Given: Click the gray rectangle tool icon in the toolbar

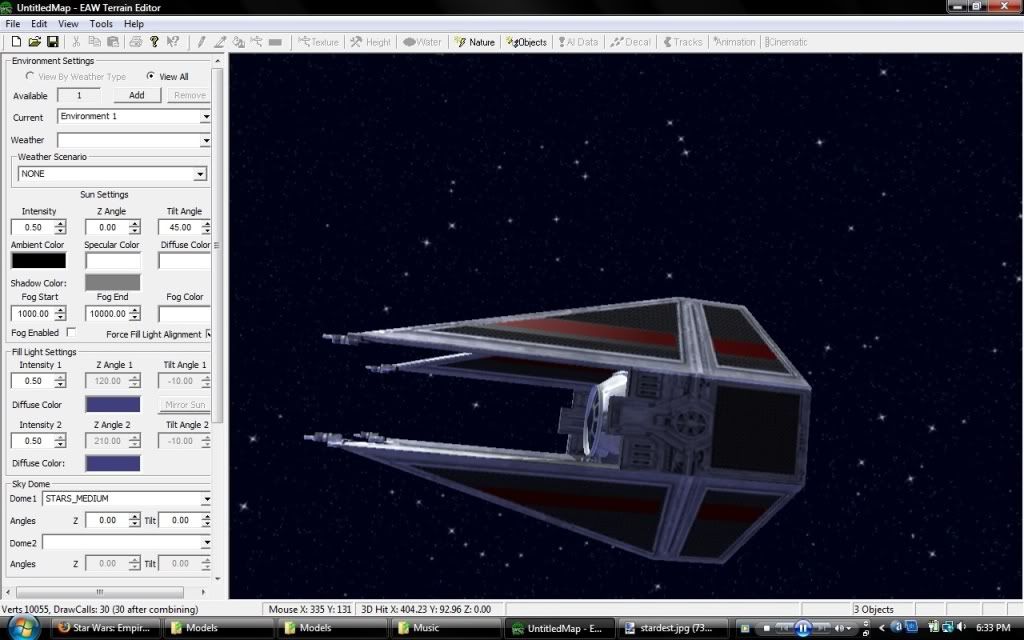Looking at the screenshot, I should [x=276, y=42].
